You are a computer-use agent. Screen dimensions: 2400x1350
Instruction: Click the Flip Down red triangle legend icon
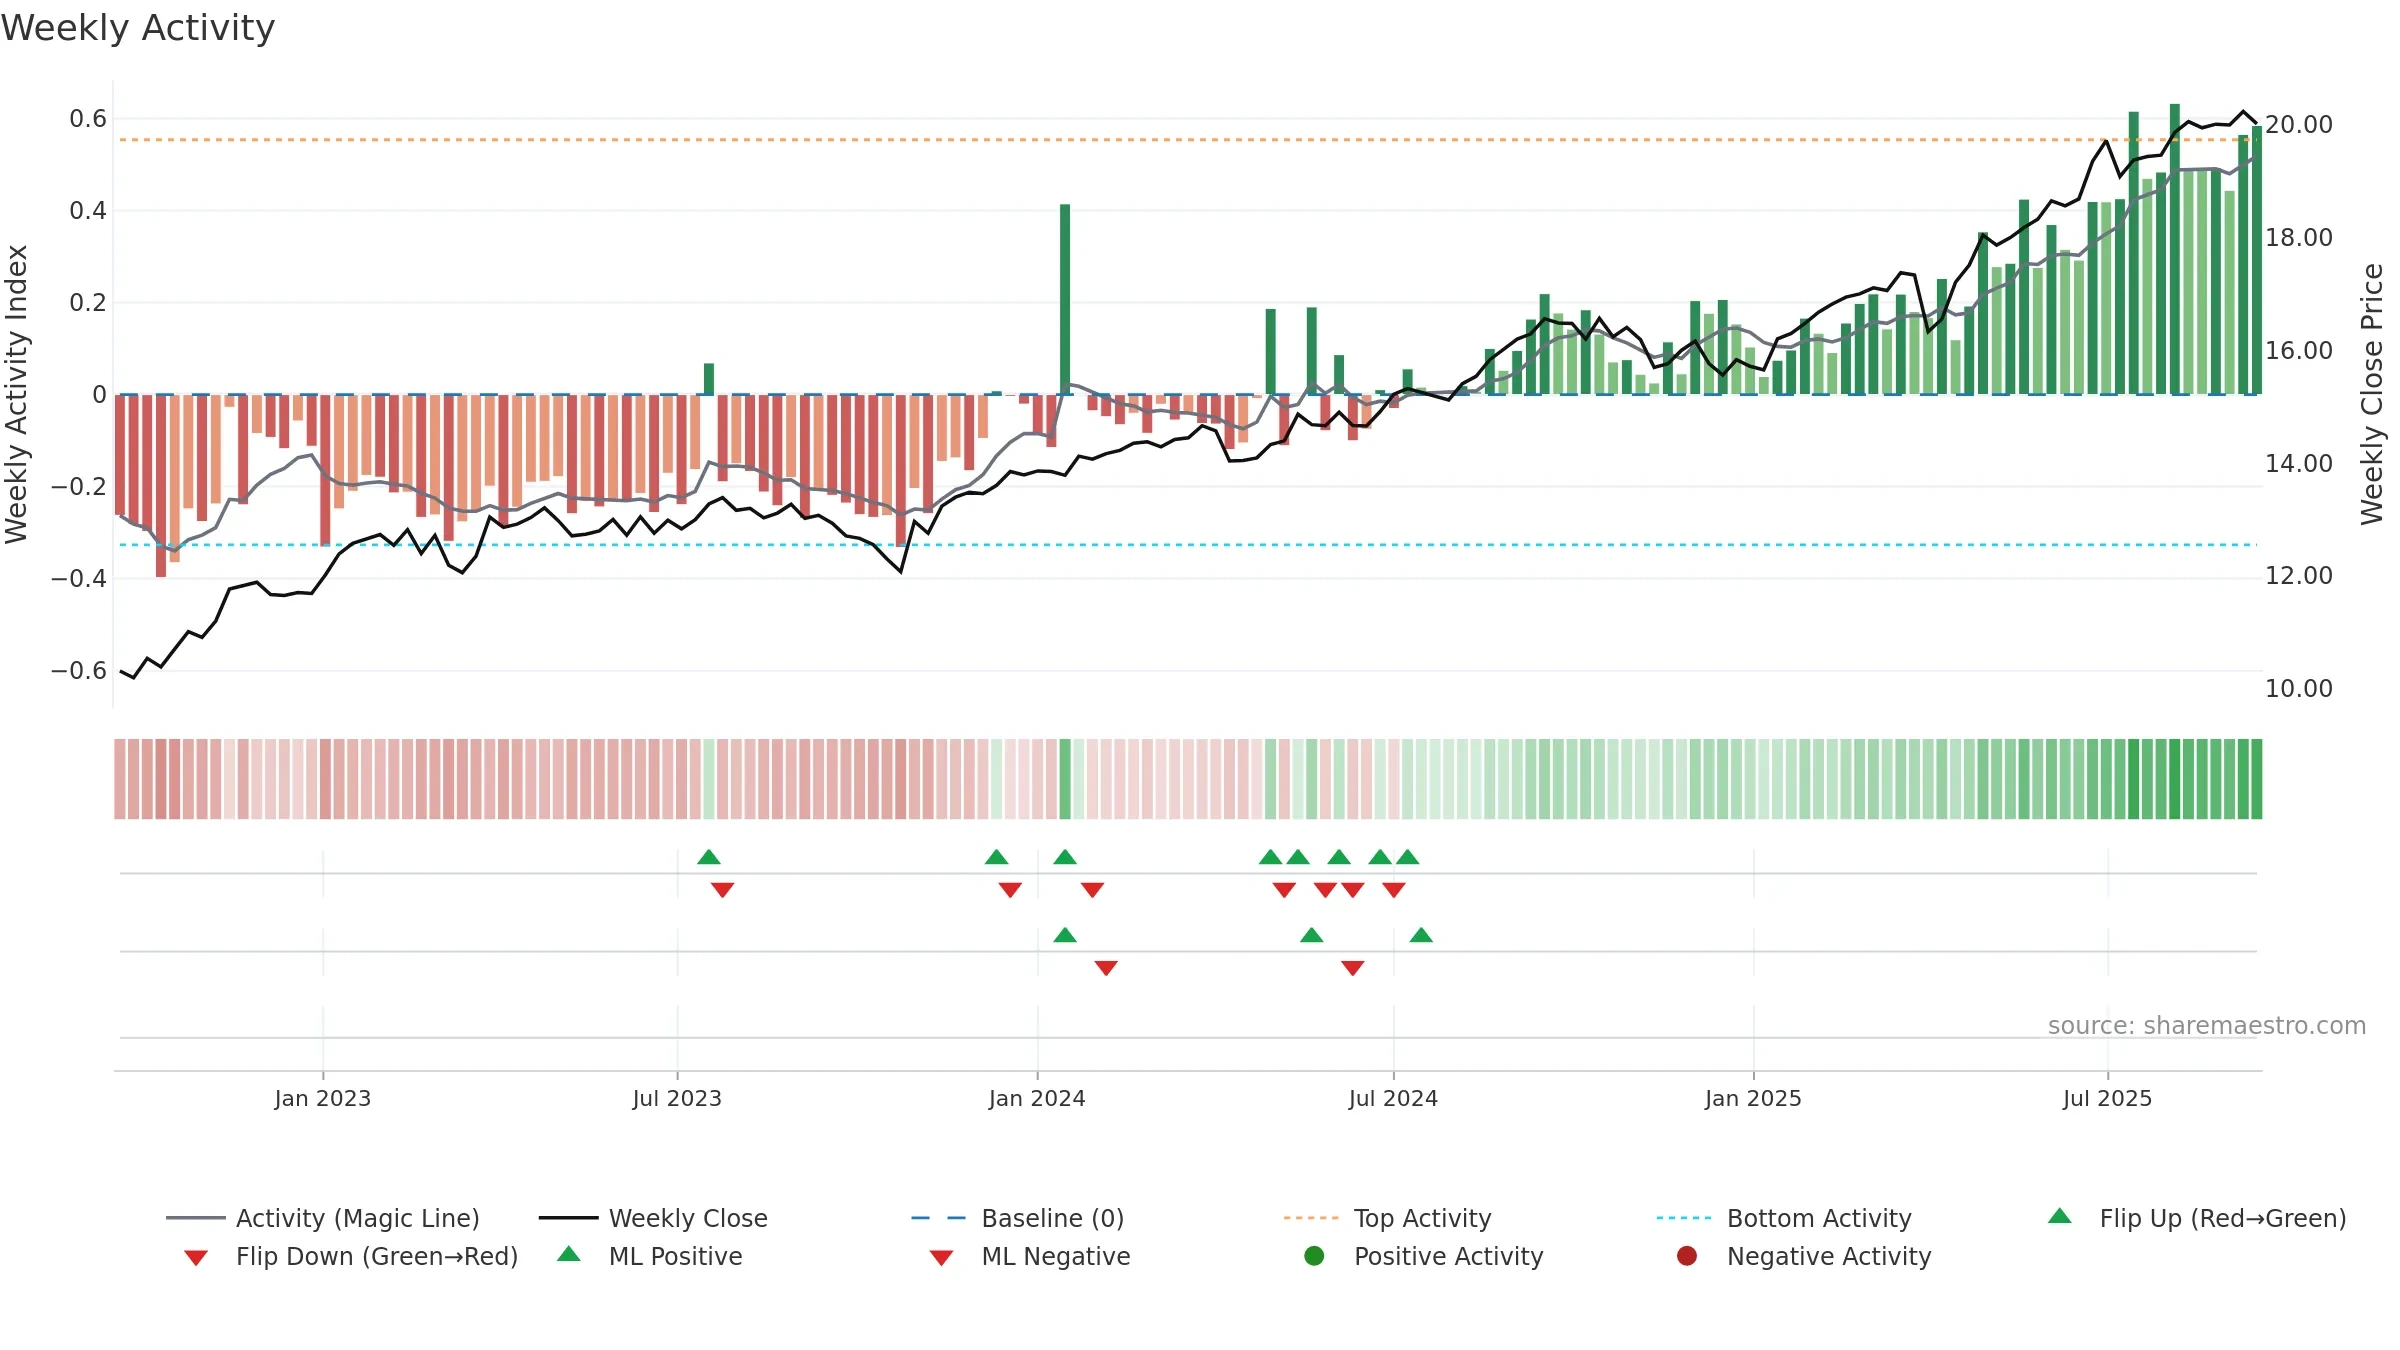click(196, 1258)
